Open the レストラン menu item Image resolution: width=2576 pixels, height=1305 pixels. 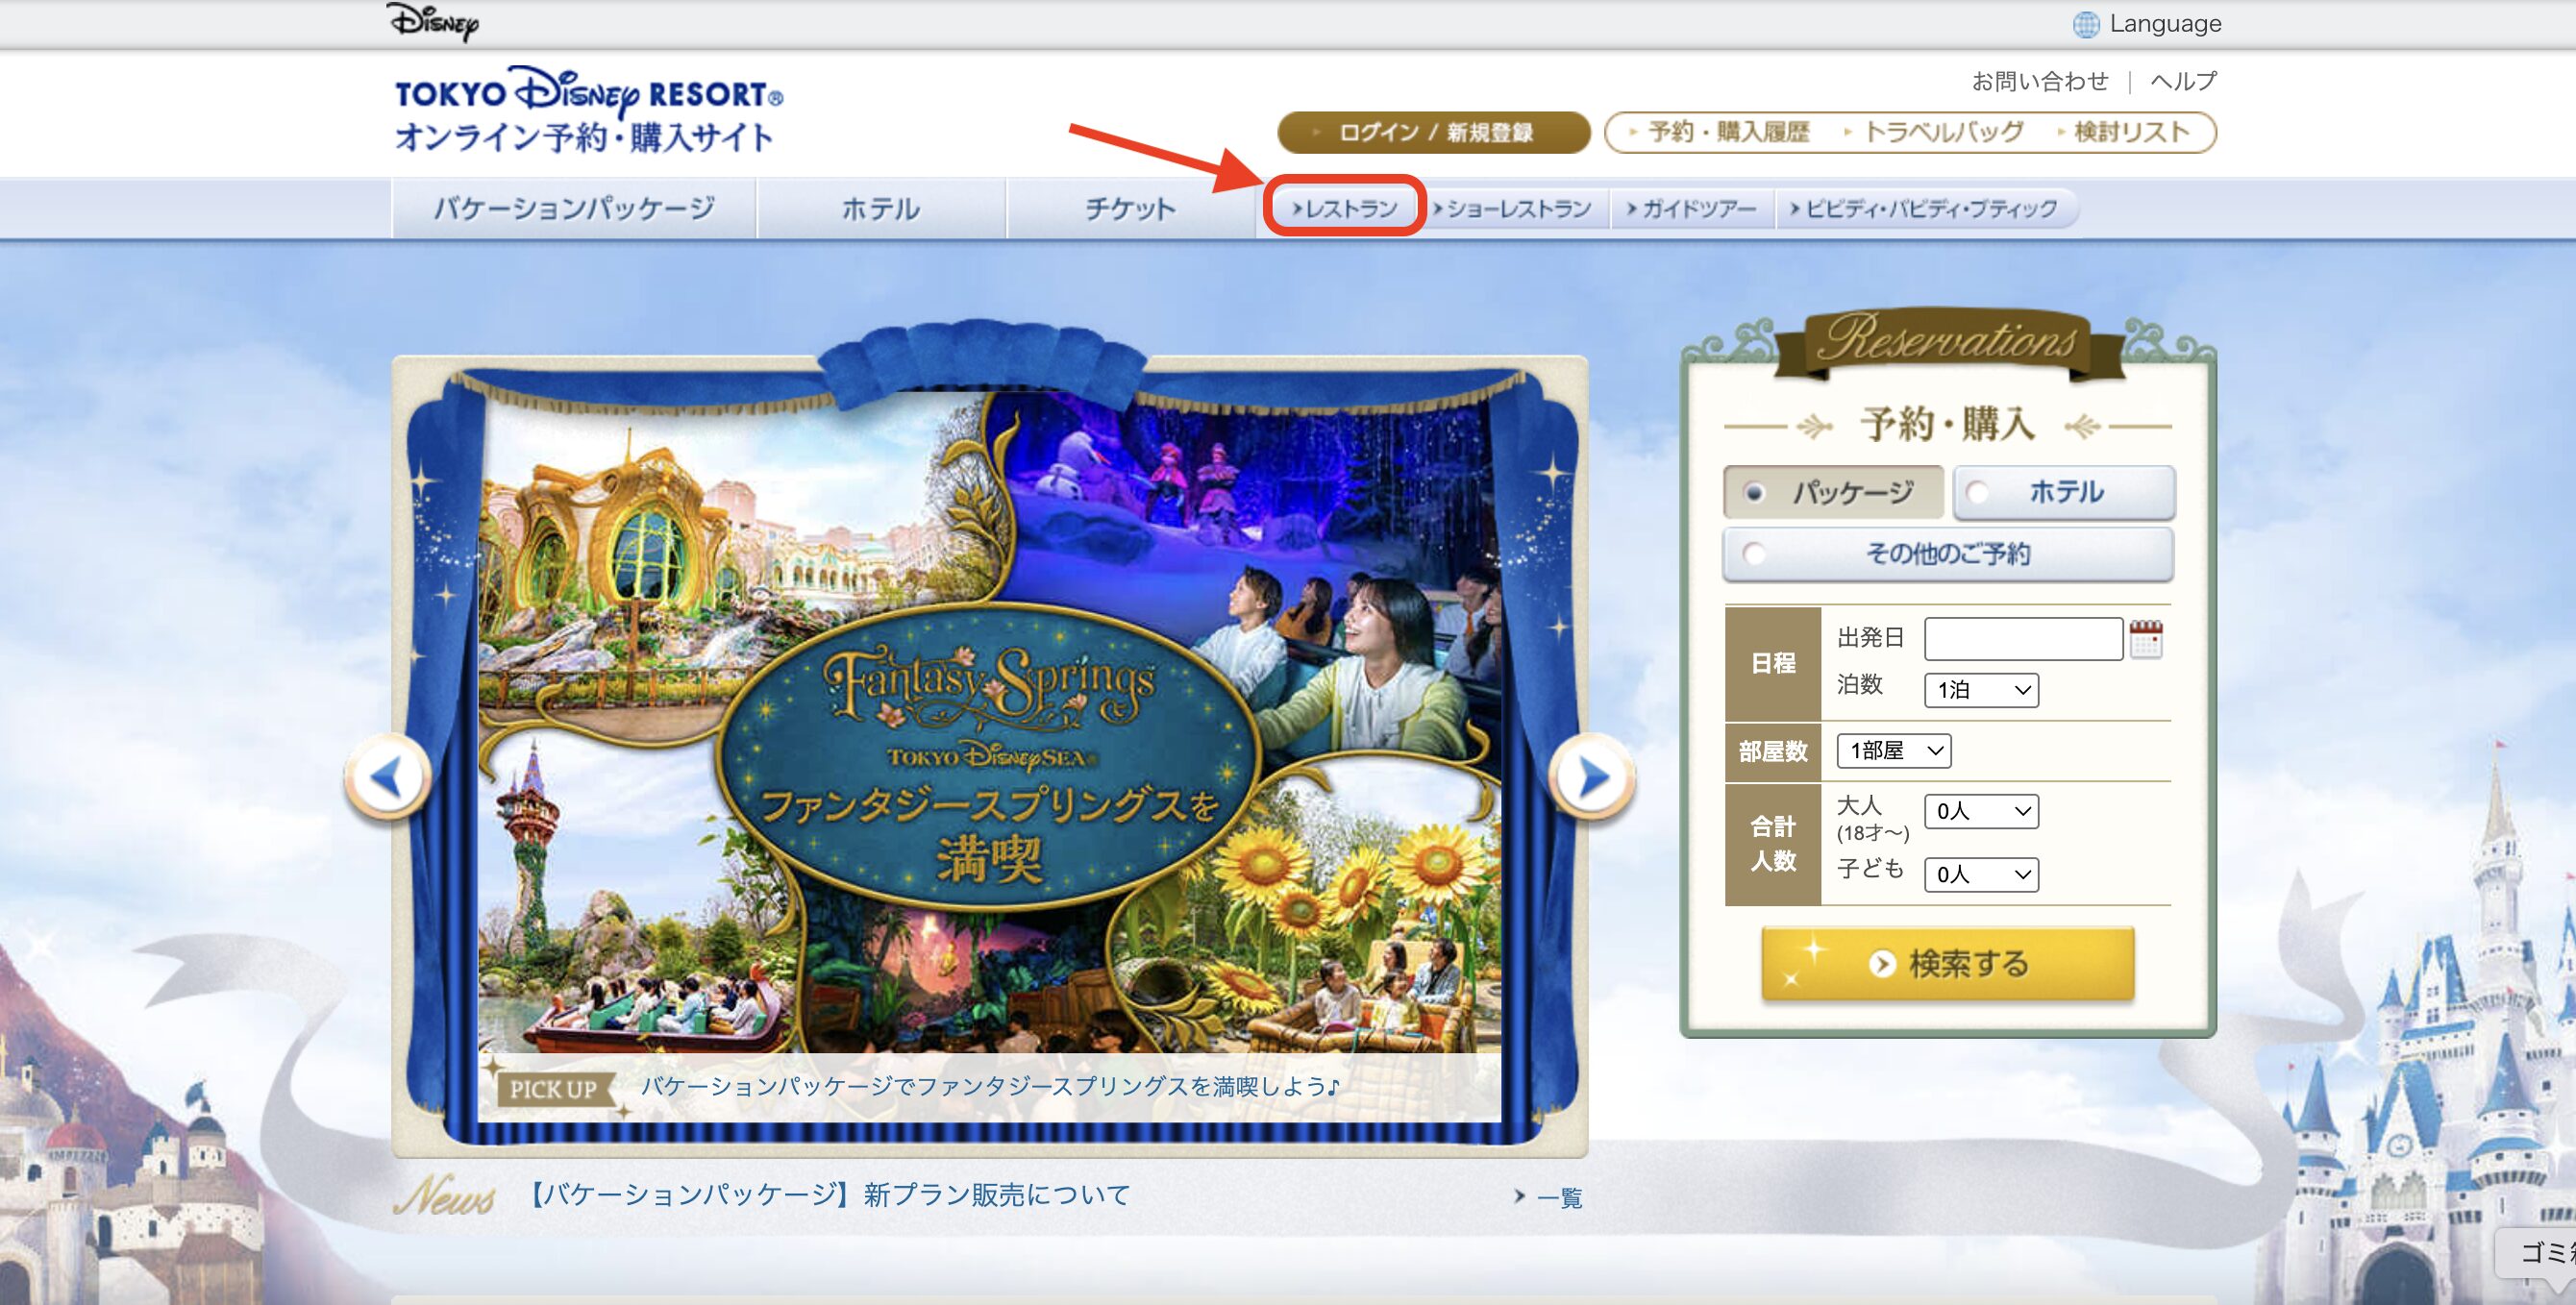pos(1344,208)
